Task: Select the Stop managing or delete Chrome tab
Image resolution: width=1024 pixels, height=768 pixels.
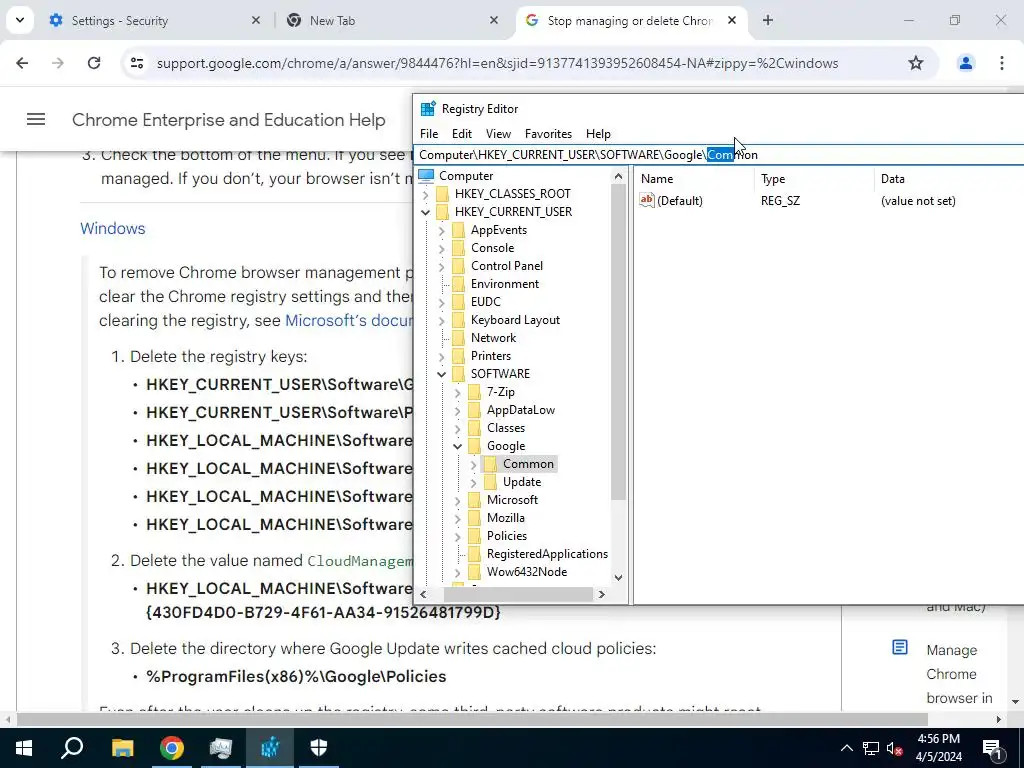Action: tap(630, 20)
